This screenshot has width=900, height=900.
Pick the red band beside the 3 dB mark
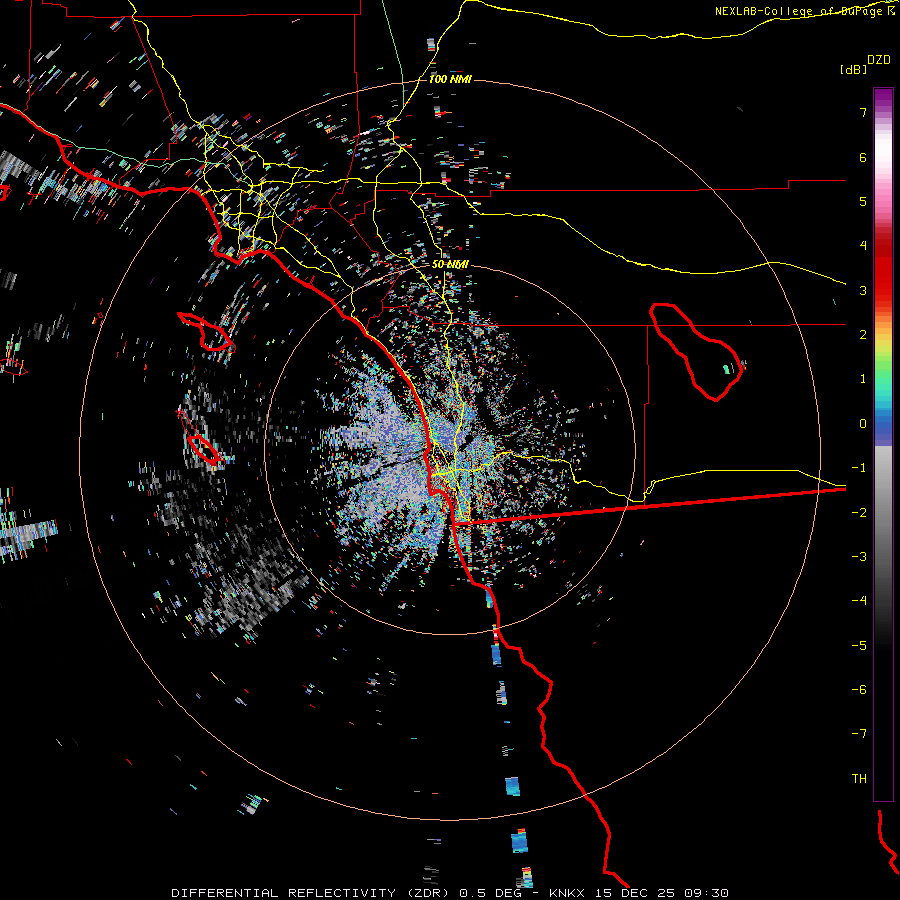tap(883, 287)
